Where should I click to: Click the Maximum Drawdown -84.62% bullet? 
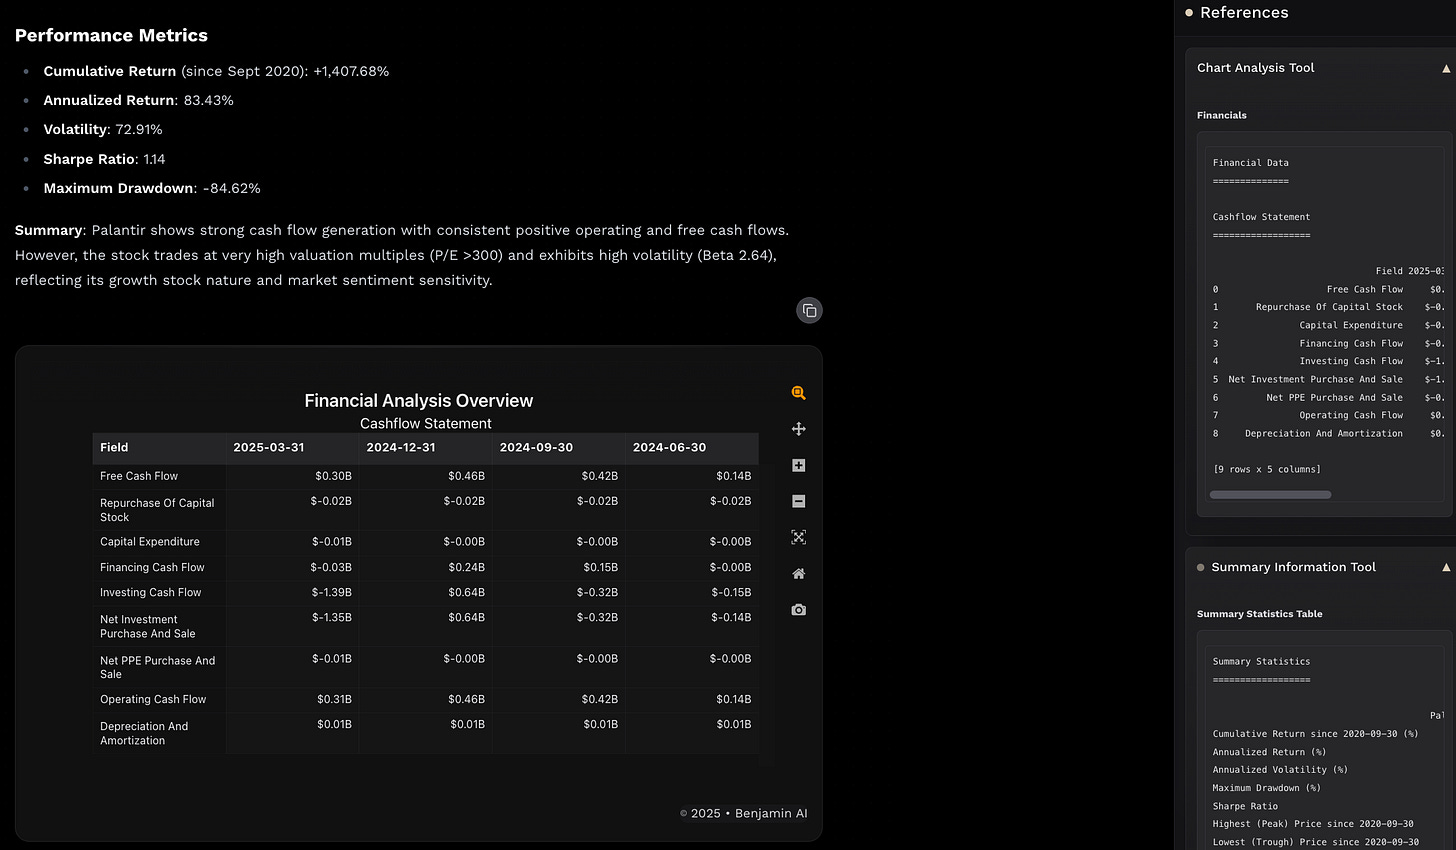click(152, 188)
